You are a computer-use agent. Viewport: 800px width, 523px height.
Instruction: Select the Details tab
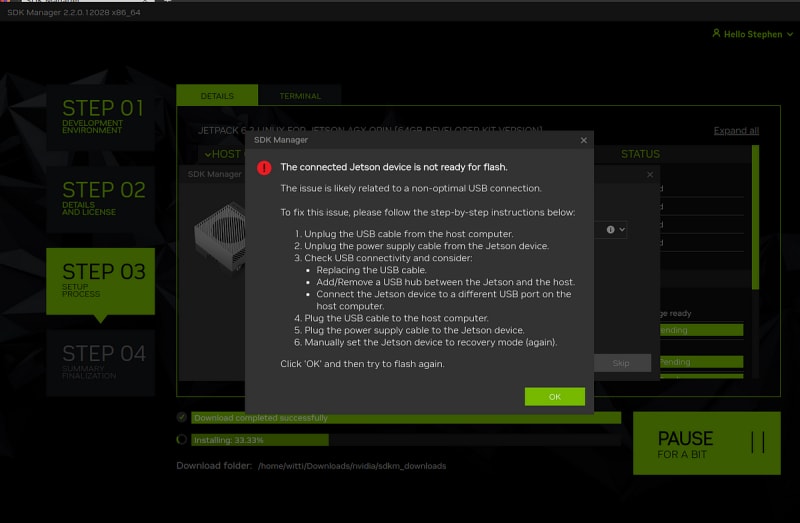click(217, 96)
